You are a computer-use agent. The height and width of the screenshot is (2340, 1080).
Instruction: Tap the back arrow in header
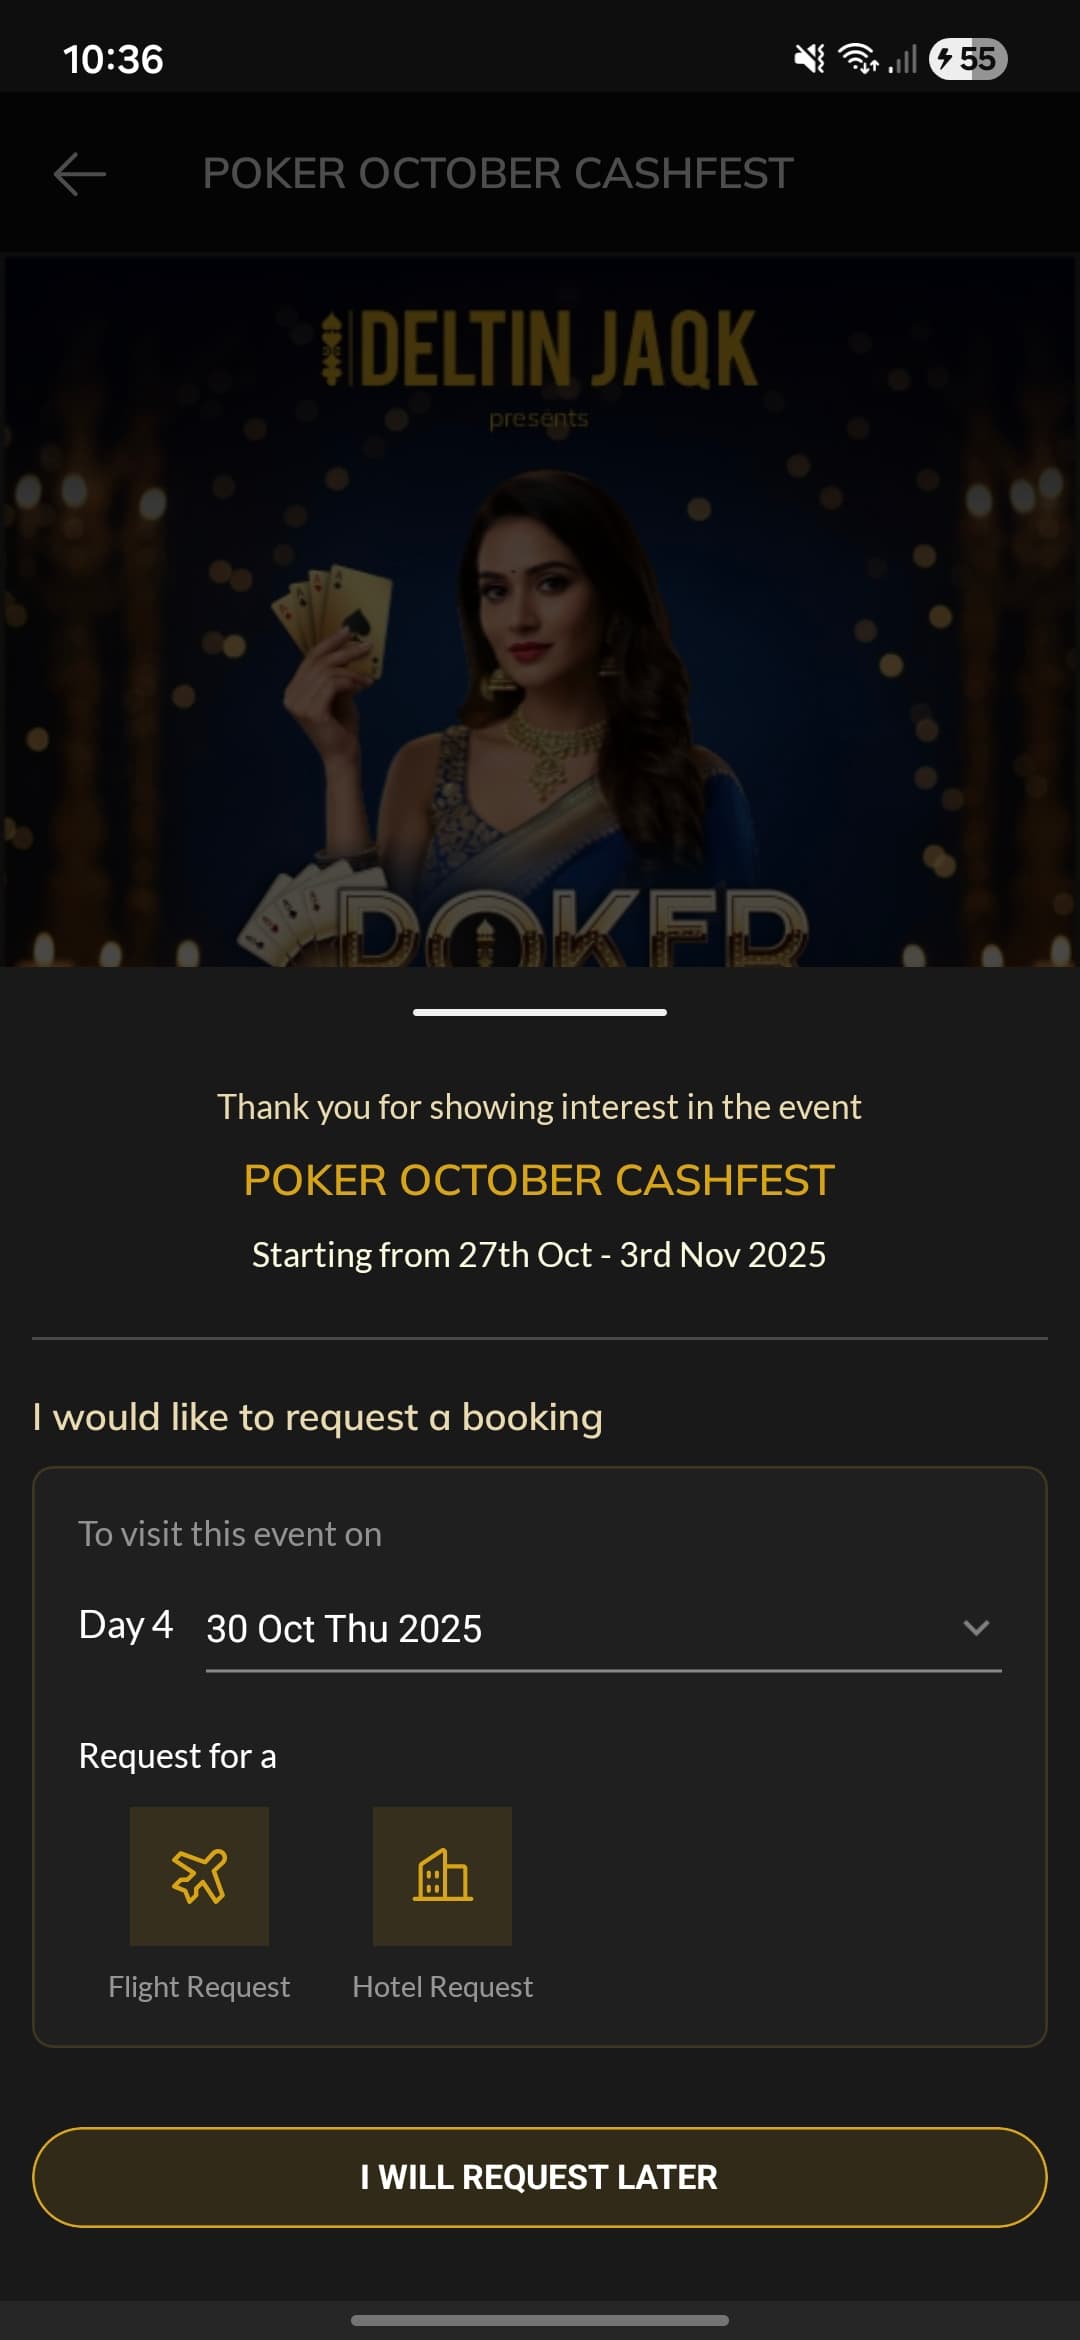coord(80,174)
